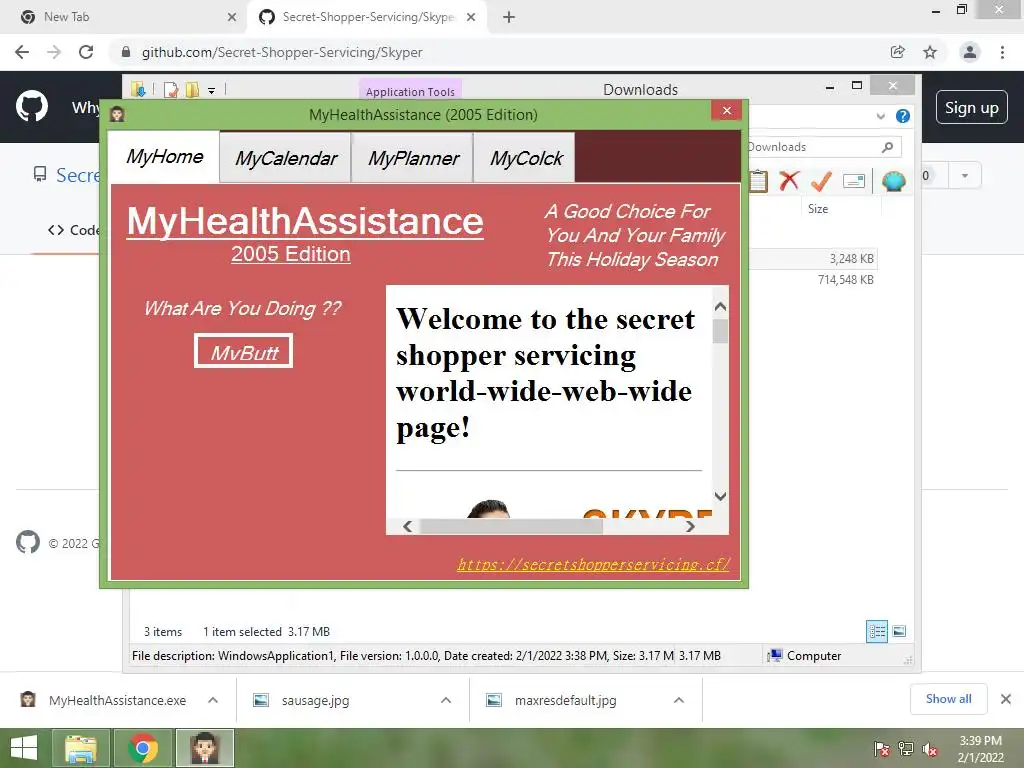Click the orange checkmark Properties icon

[x=821, y=181]
